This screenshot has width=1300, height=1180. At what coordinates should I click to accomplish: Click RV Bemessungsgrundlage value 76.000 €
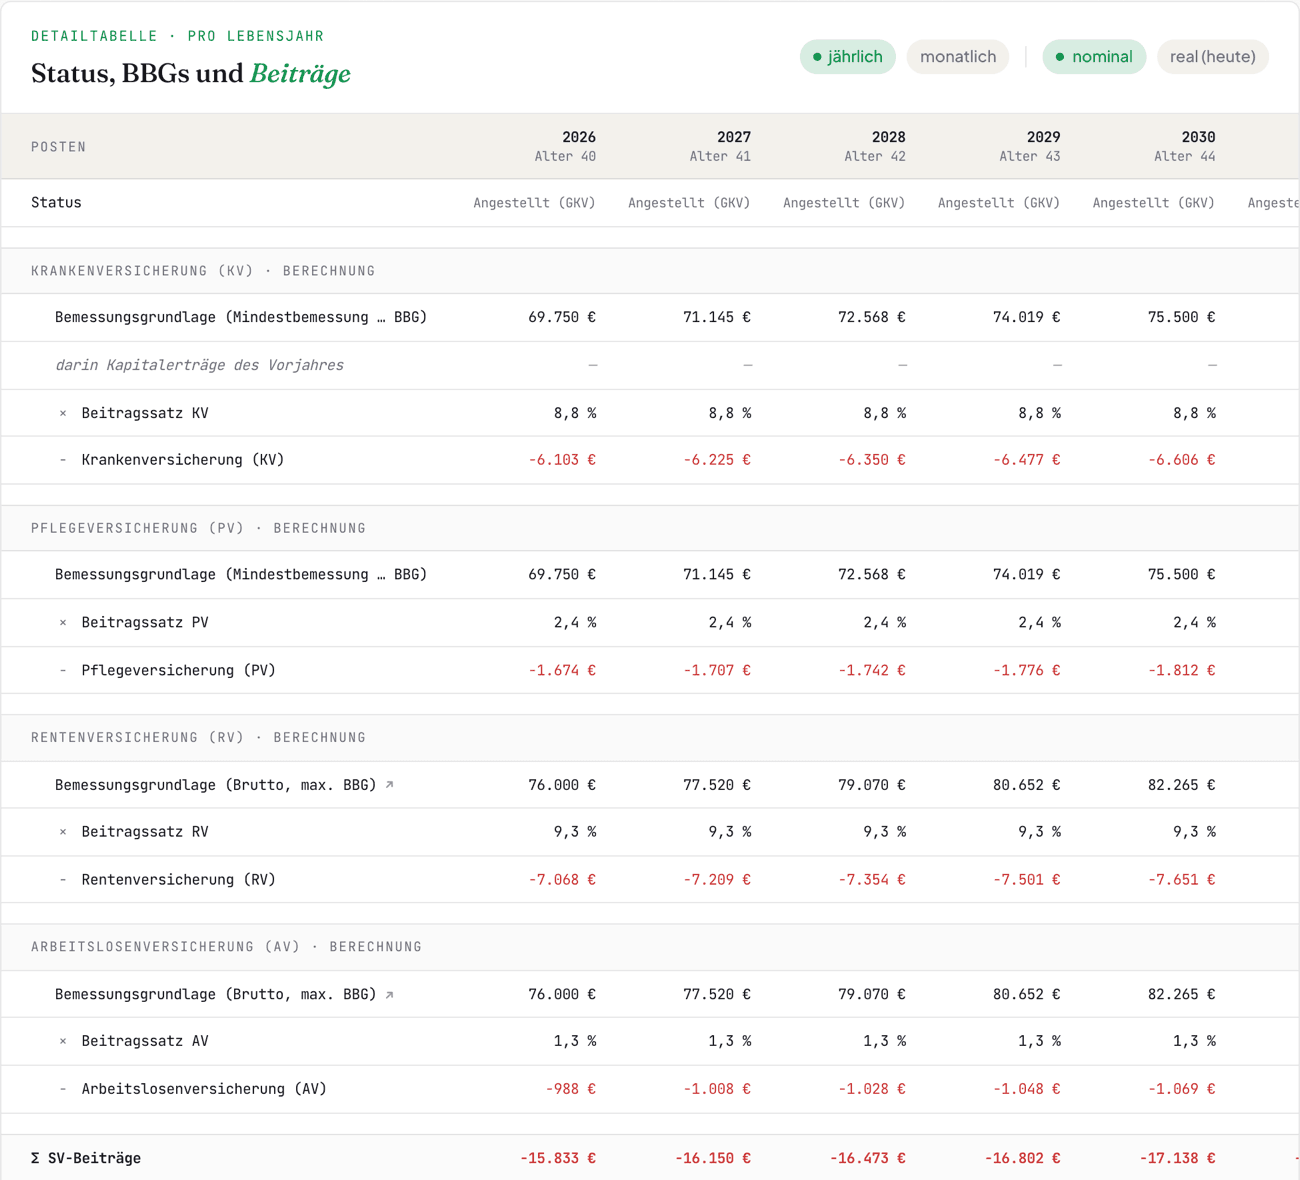(562, 785)
